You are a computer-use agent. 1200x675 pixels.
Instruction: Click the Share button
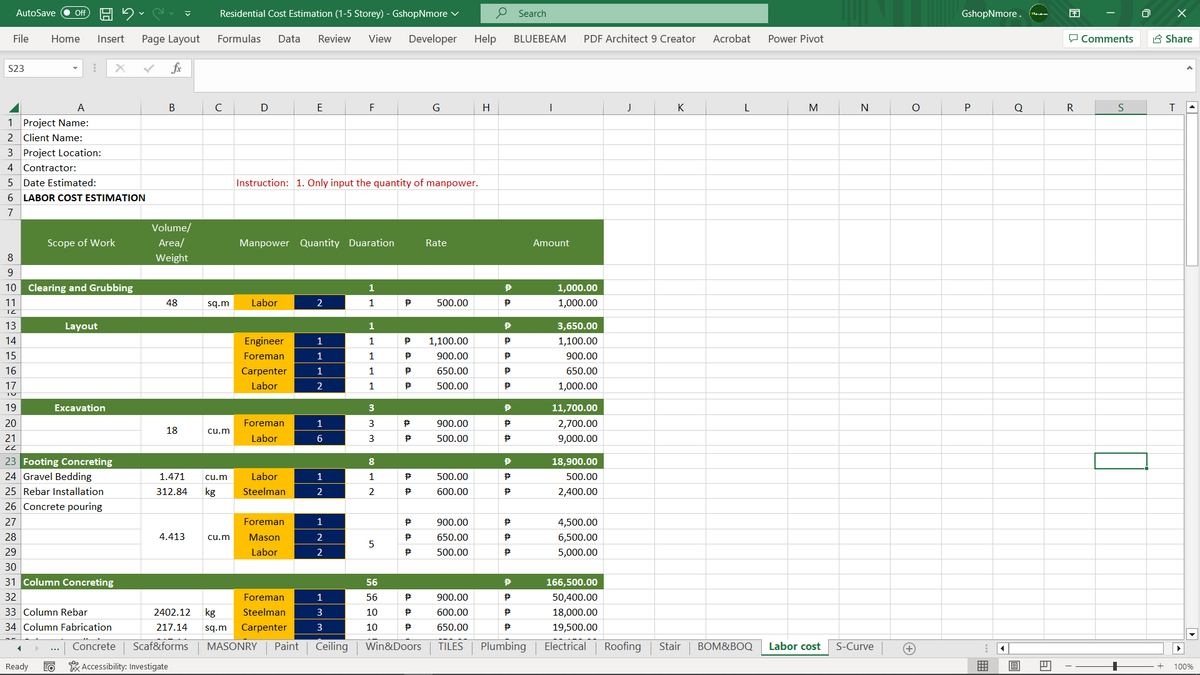(1172, 39)
